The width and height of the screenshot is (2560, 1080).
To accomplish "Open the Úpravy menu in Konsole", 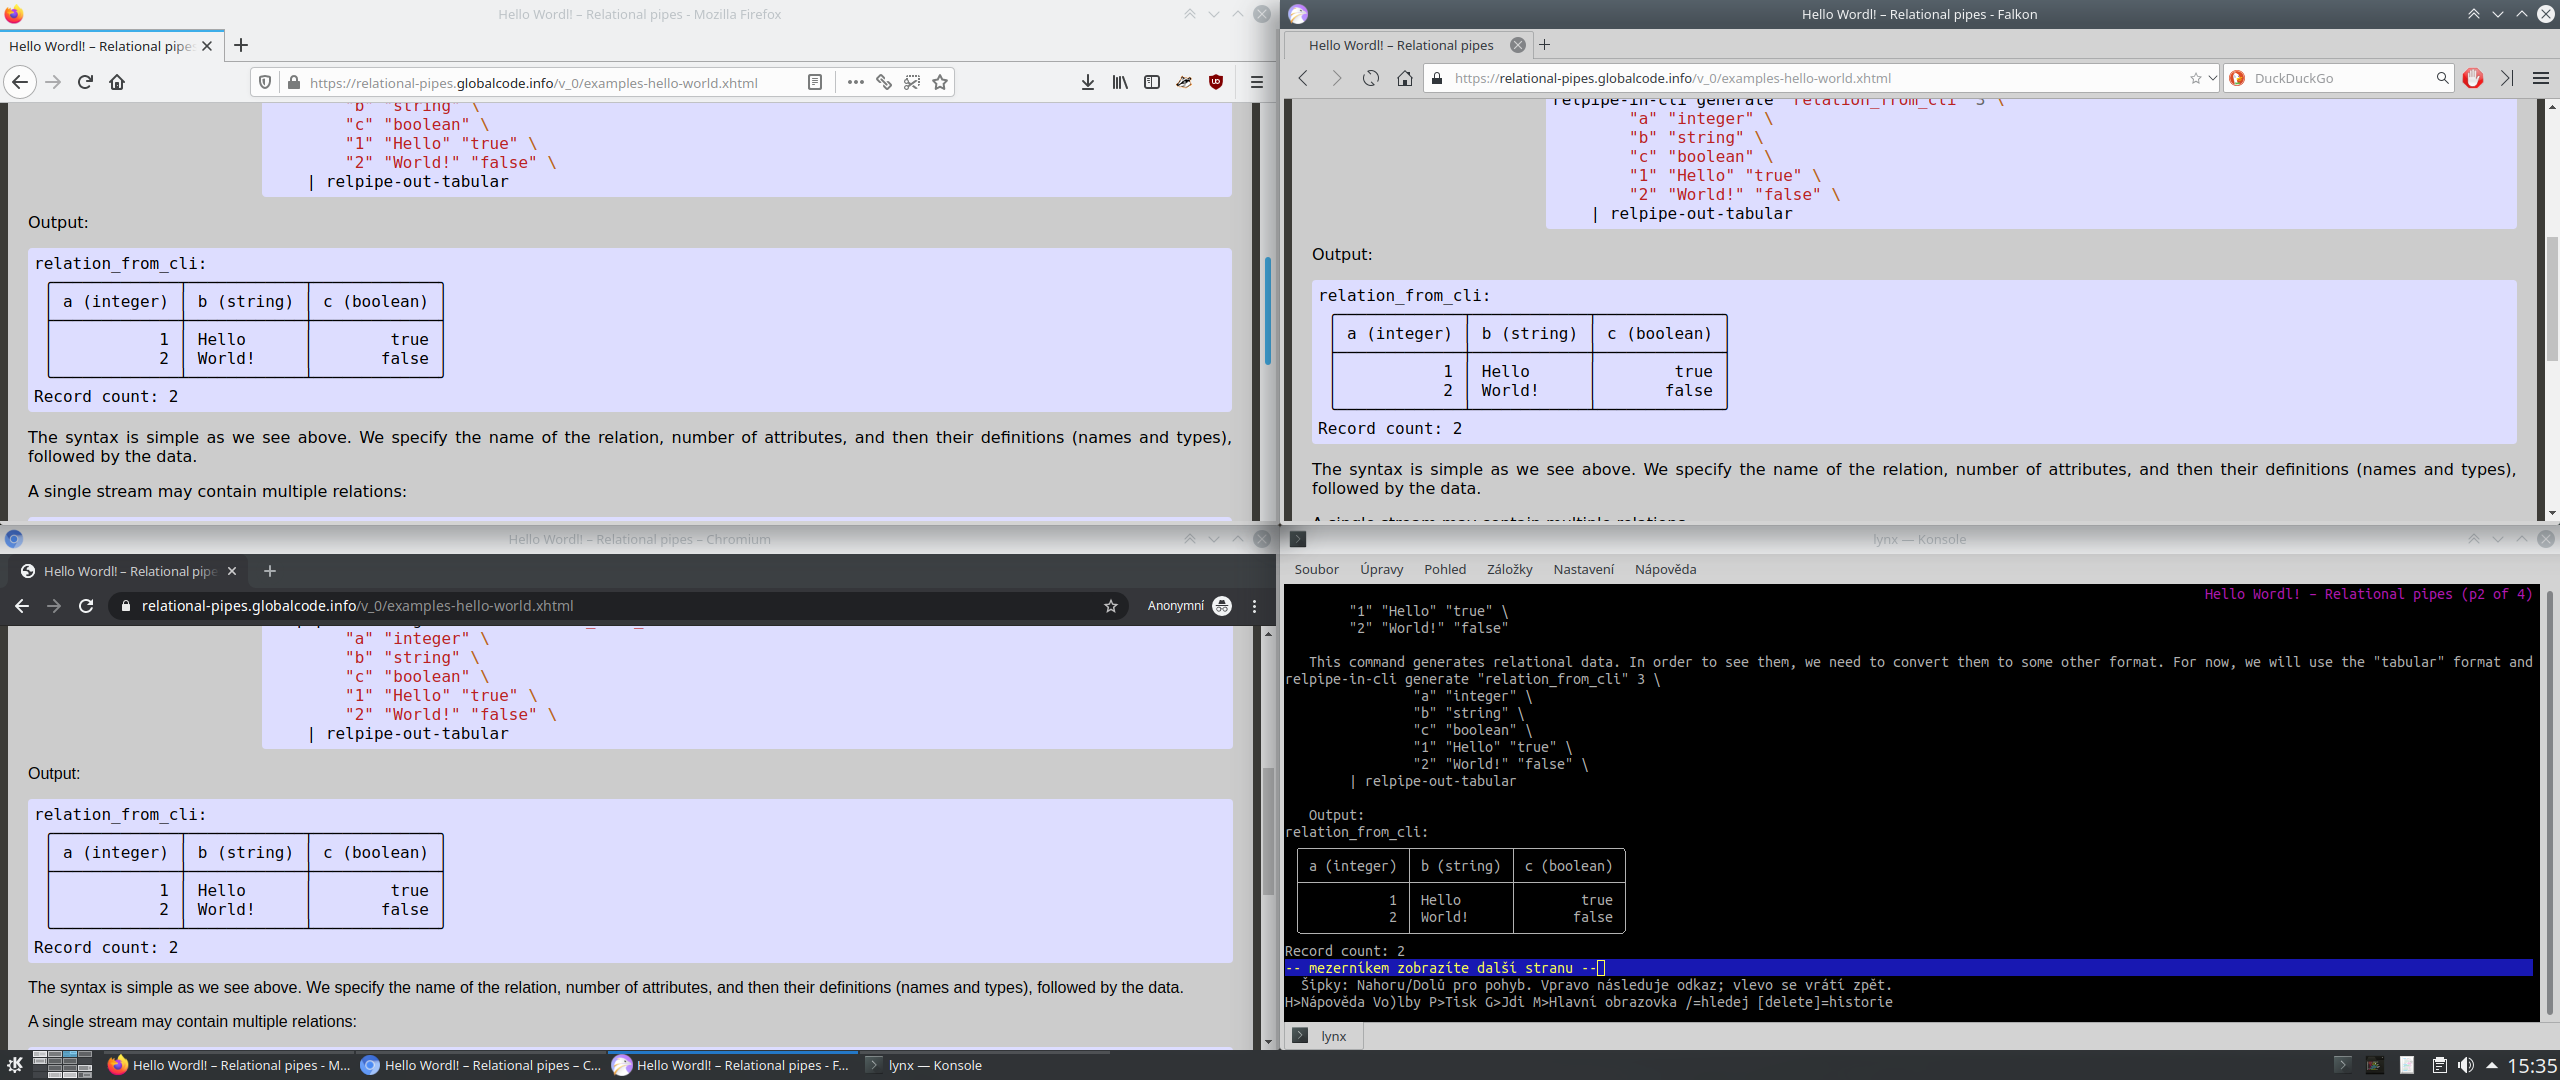I will click(x=1381, y=569).
